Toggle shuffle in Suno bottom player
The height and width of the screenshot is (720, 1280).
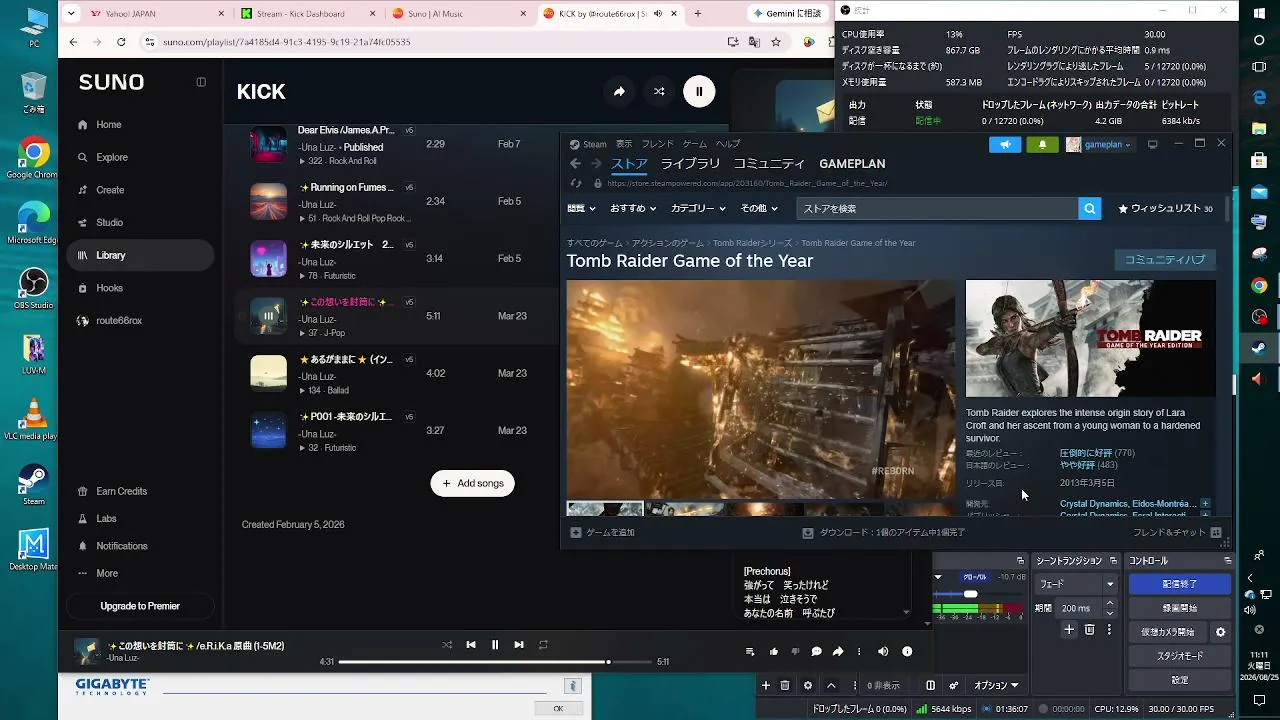click(447, 645)
